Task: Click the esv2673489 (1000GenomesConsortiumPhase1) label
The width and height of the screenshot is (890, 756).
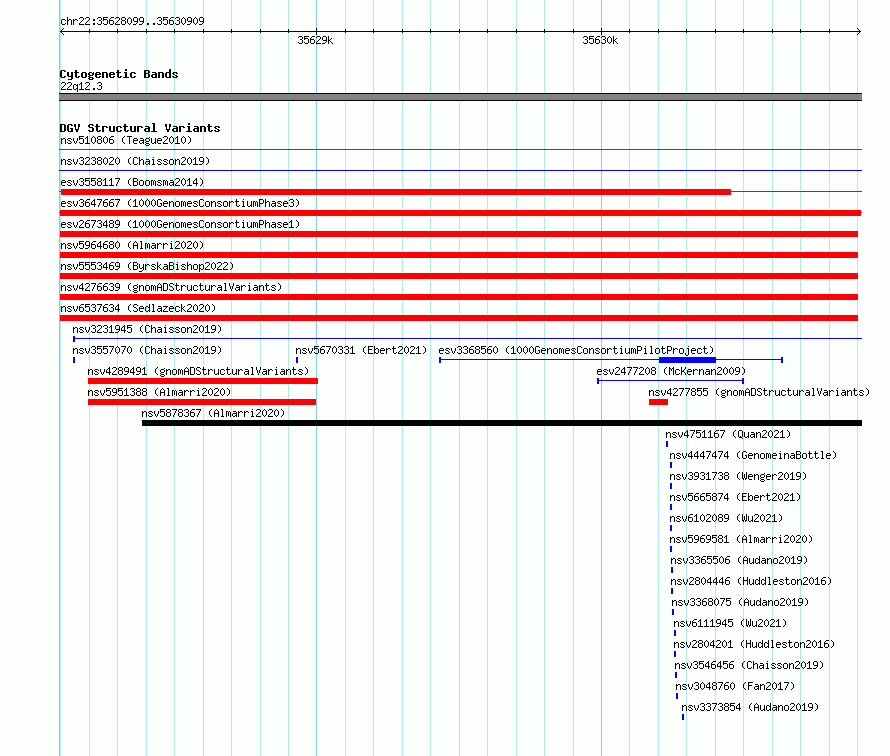Action: 180,224
